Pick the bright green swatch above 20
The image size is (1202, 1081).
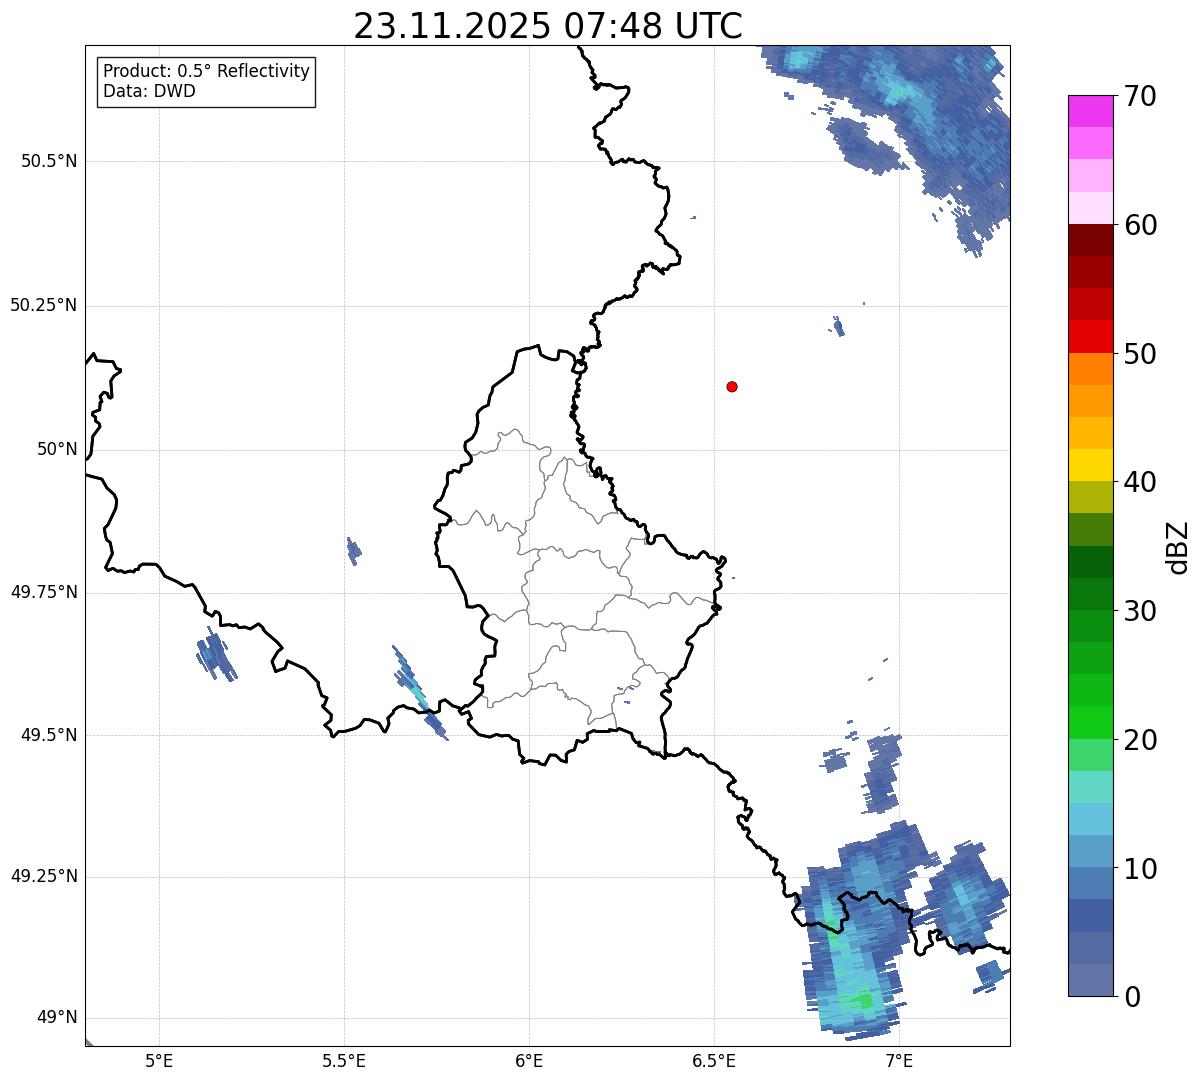coord(1090,722)
